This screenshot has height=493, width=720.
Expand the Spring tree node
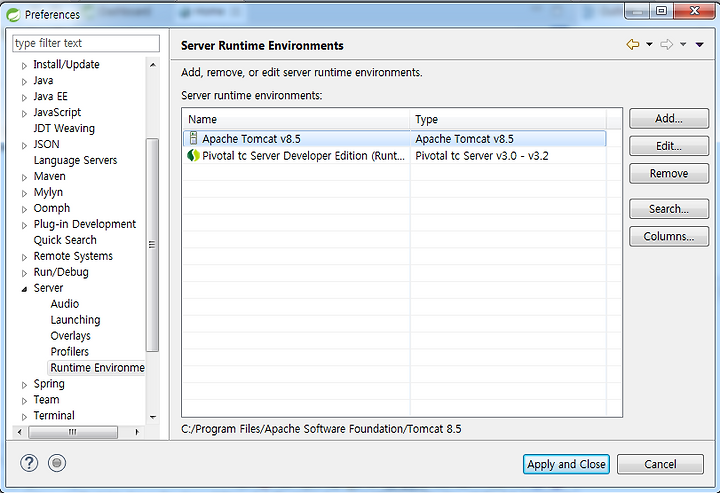pos(24,385)
